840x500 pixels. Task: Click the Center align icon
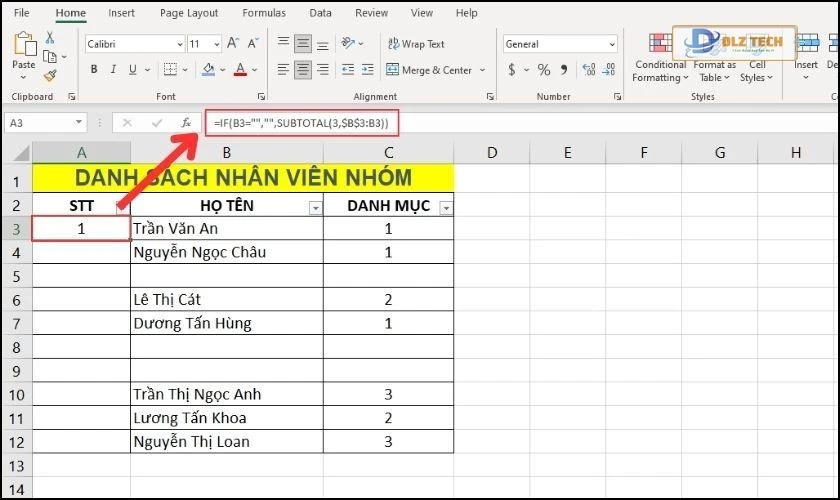click(304, 70)
